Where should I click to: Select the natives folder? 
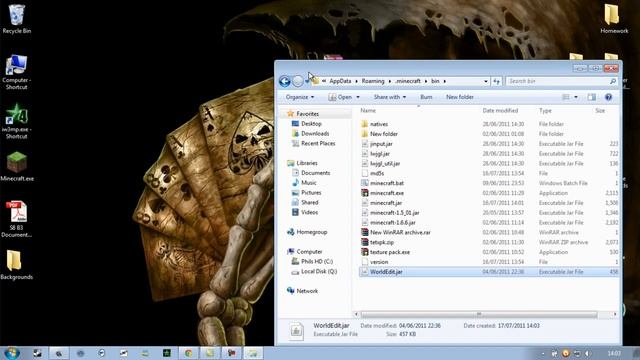pyautogui.click(x=379, y=124)
